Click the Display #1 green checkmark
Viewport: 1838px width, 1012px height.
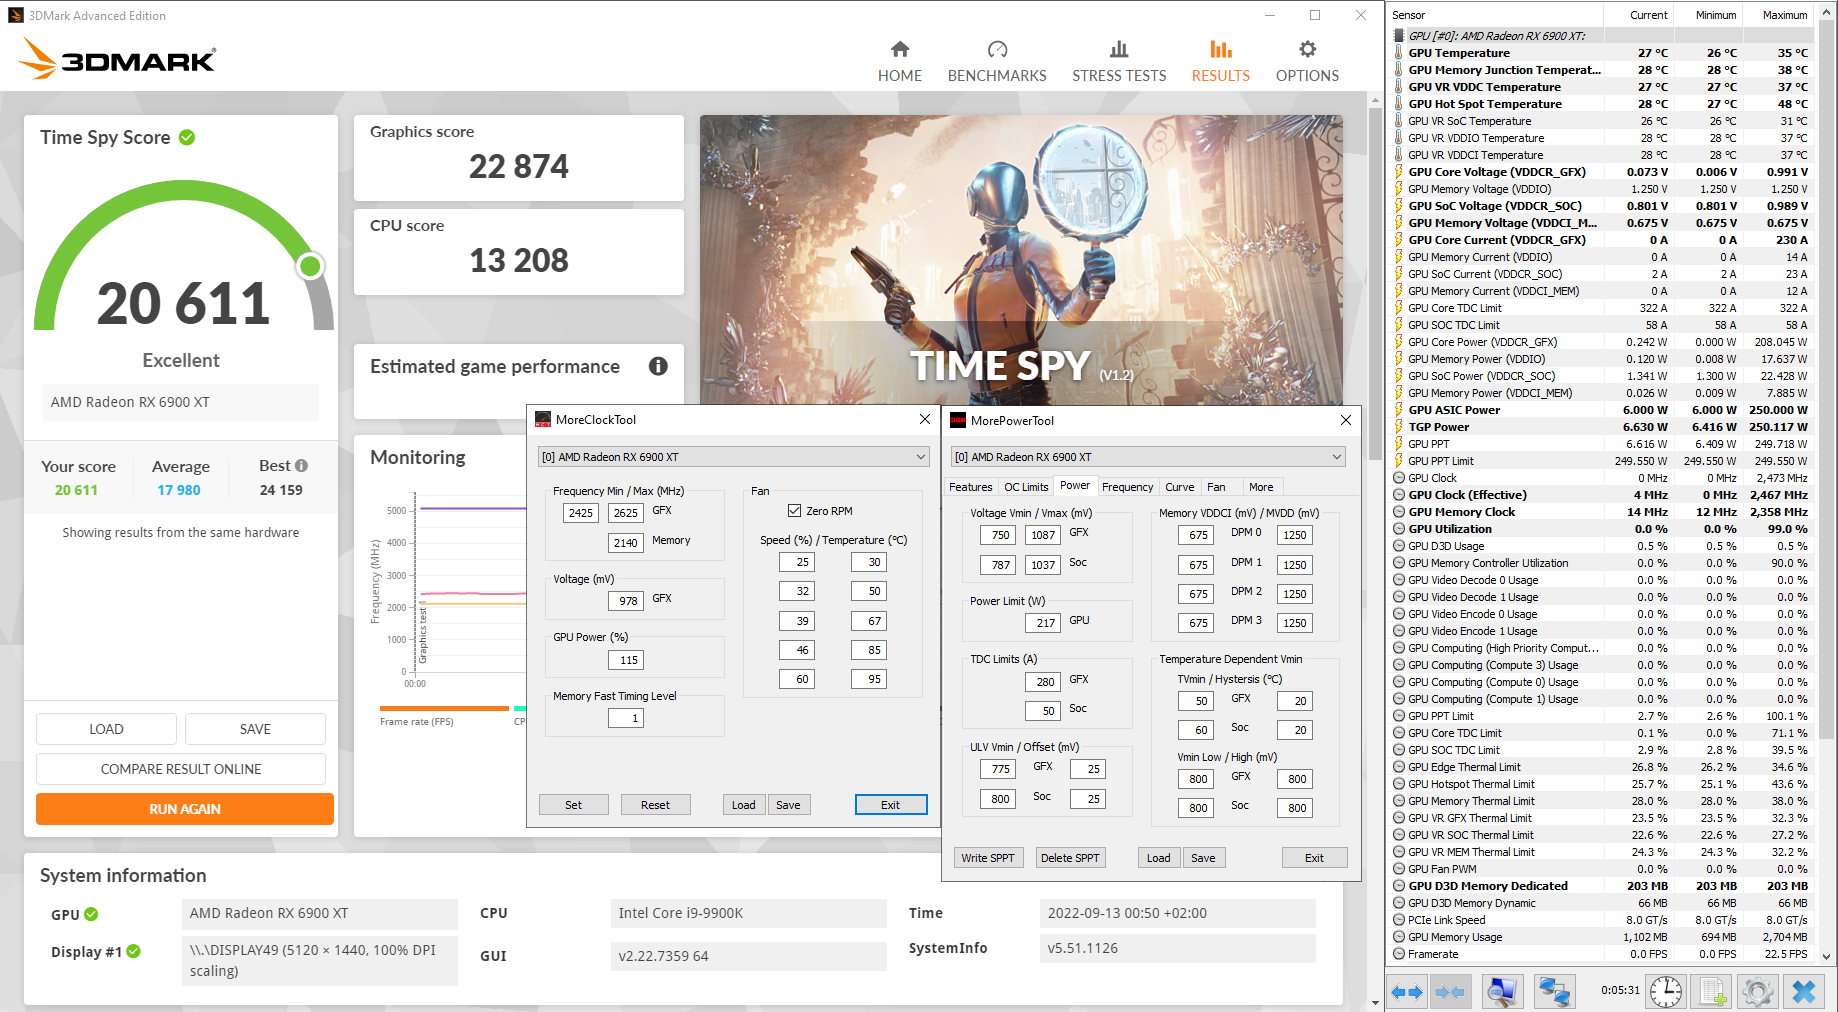(134, 951)
